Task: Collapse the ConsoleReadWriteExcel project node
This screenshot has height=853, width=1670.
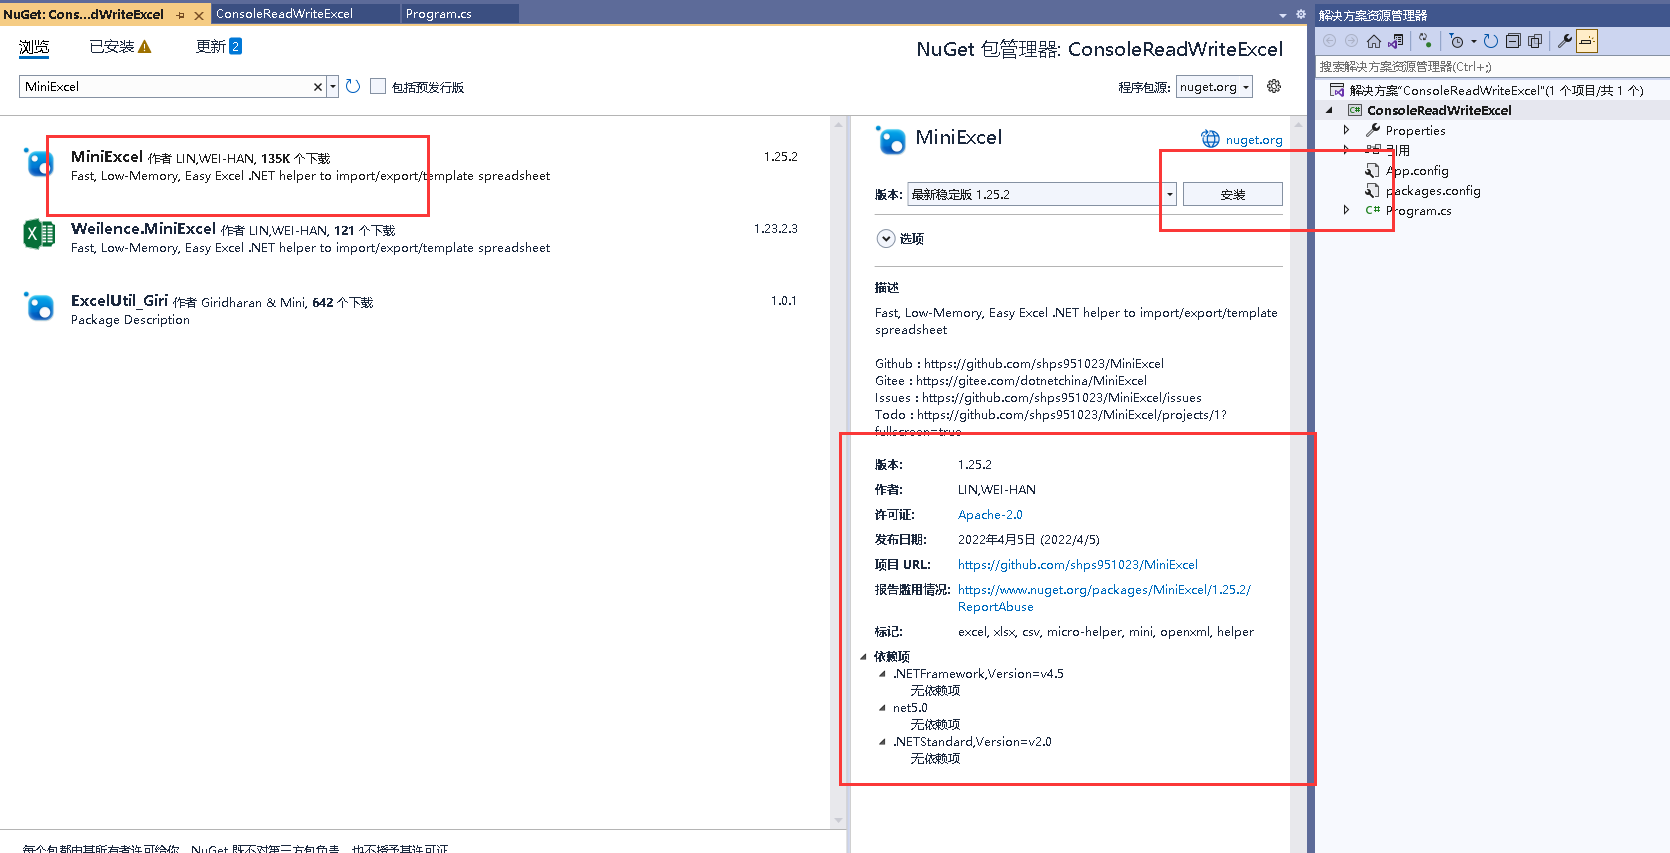Action: point(1330,111)
